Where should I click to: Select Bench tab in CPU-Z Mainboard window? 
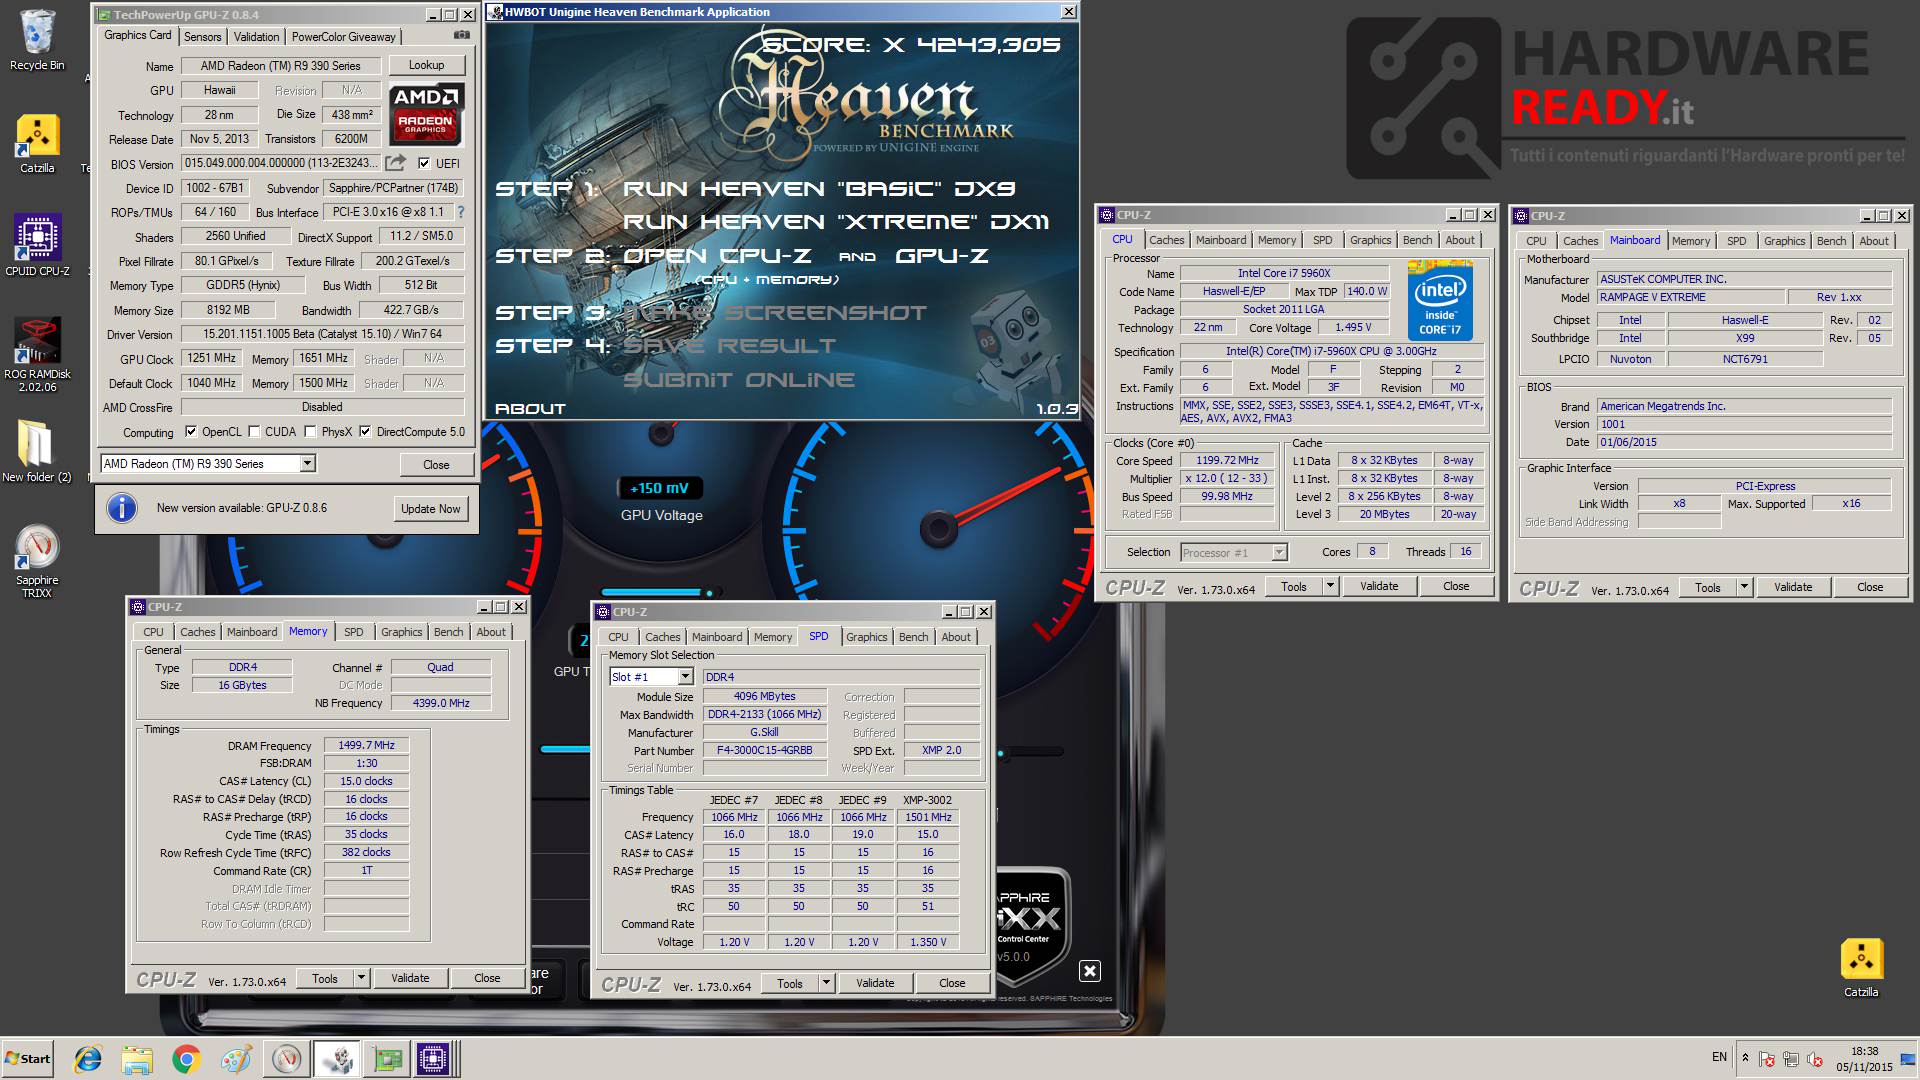pyautogui.click(x=1831, y=241)
